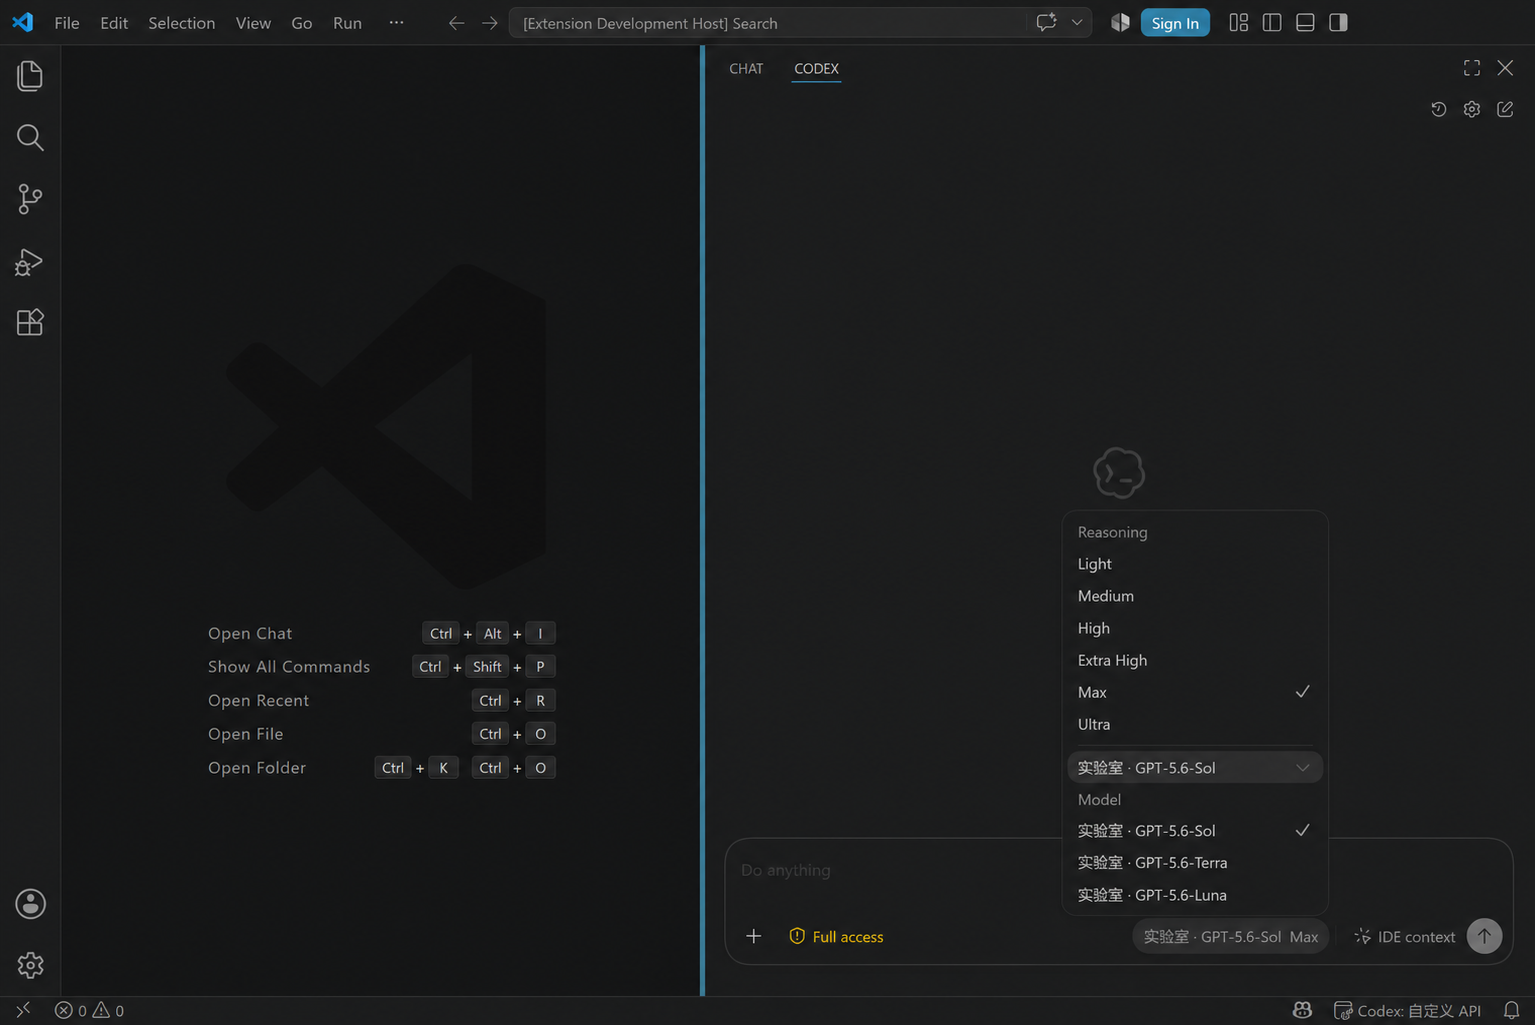Collapse the 实验室 · GPT-5.6-Sol model selector
Viewport: 1535px width, 1025px height.
pyautogui.click(x=1195, y=768)
